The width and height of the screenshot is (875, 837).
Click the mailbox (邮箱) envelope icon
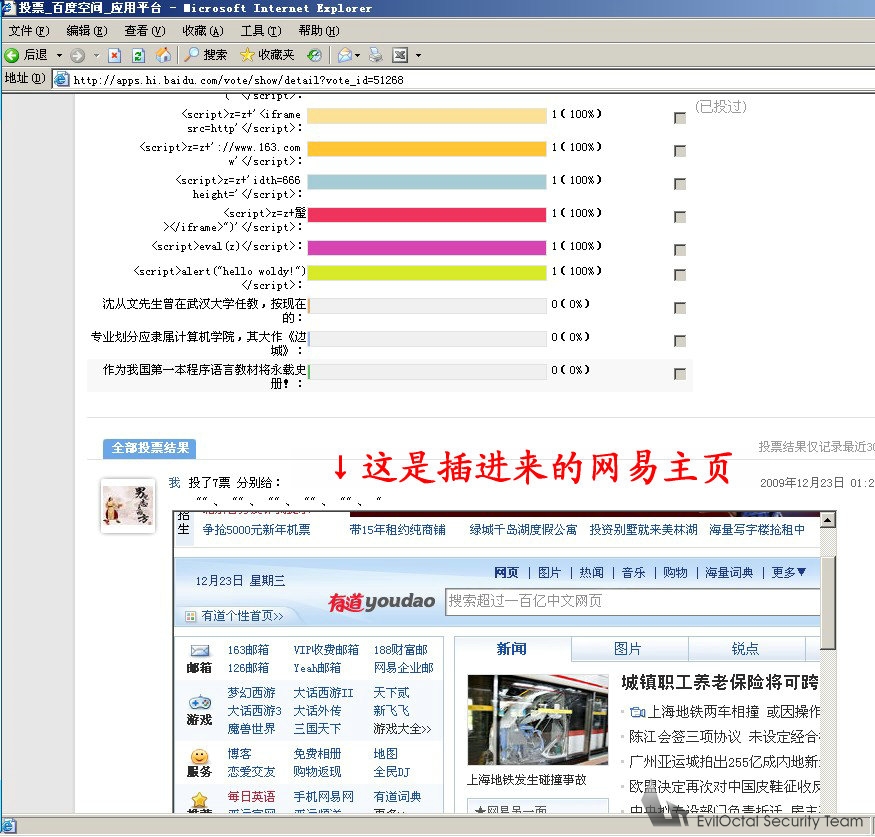coord(200,651)
